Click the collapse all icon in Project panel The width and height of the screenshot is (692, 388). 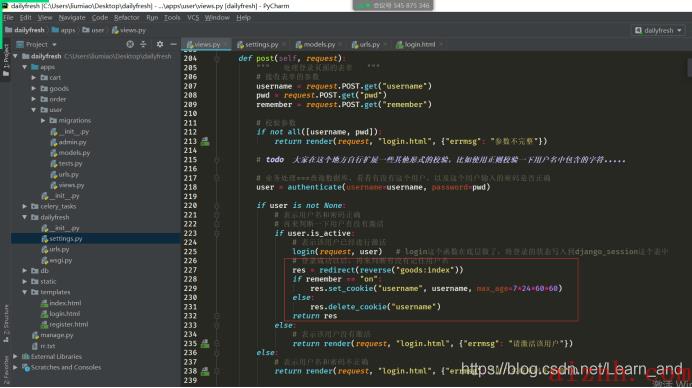tap(143, 45)
